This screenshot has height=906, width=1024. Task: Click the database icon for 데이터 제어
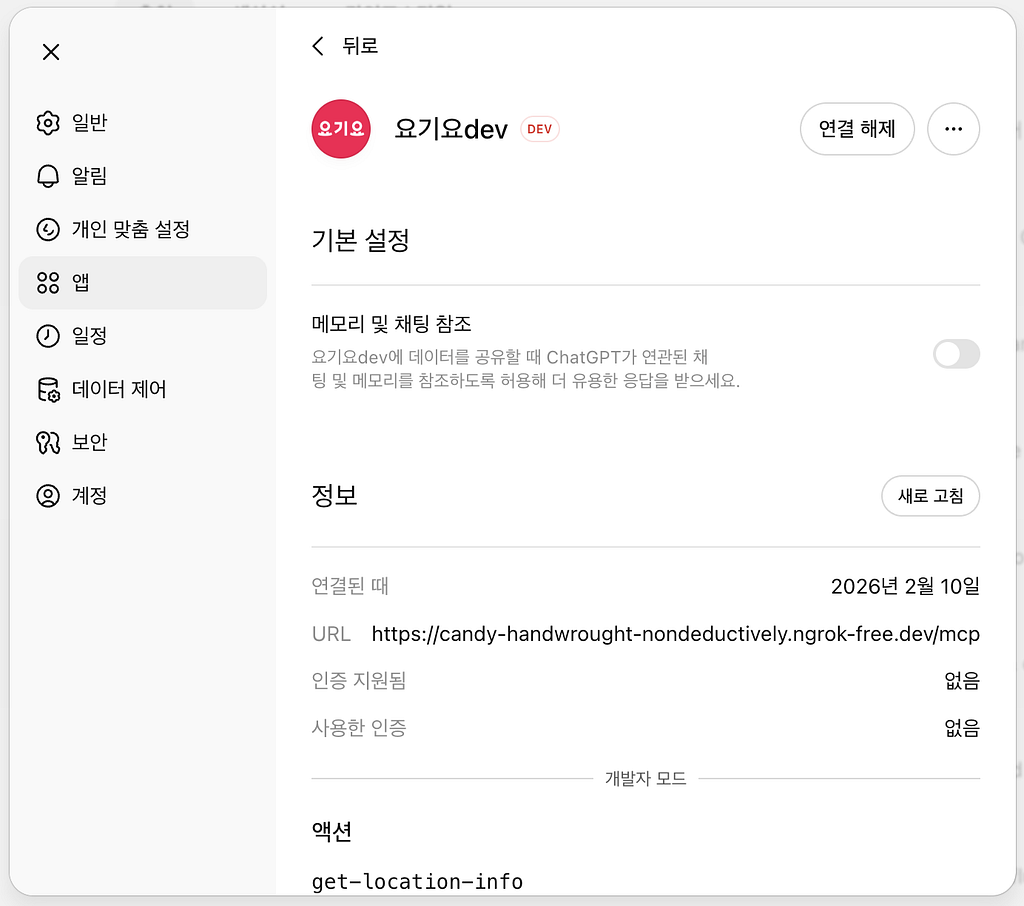[48, 389]
